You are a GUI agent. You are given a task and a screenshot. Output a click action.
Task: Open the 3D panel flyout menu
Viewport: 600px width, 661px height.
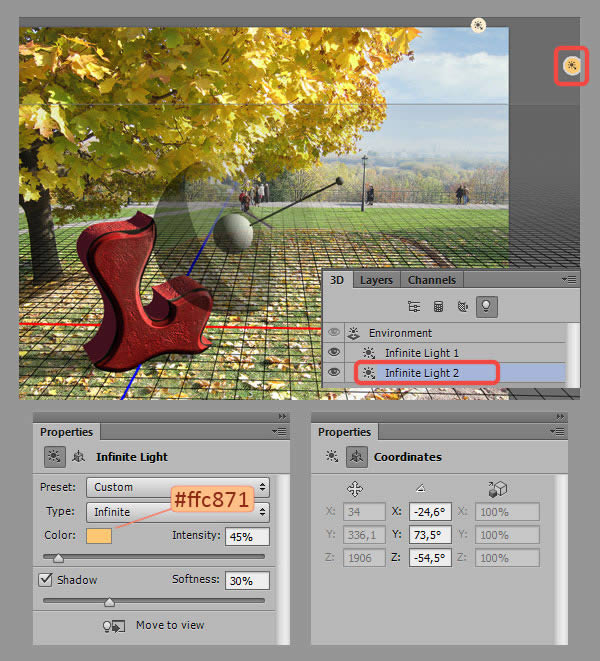[569, 280]
